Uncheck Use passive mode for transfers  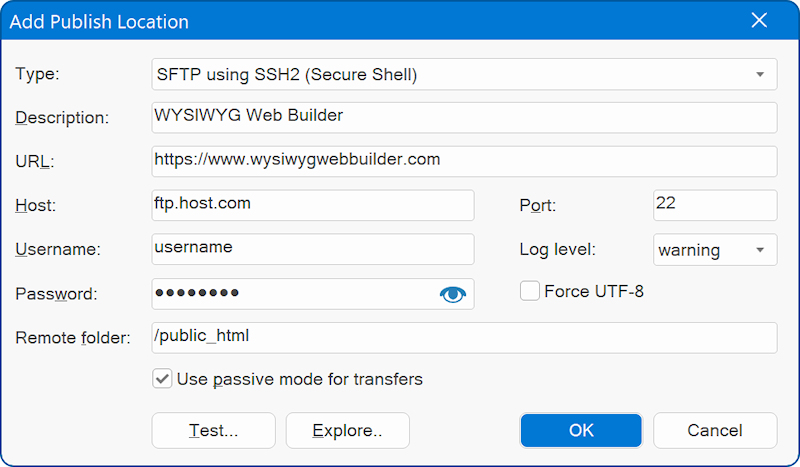(161, 380)
